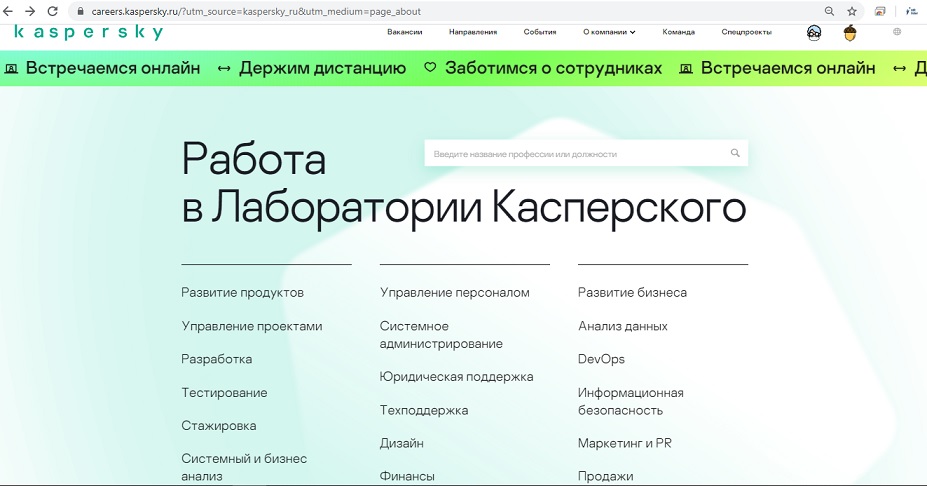Select the Техподдержка category
Image resolution: width=927 pixels, height=486 pixels.
pos(424,410)
